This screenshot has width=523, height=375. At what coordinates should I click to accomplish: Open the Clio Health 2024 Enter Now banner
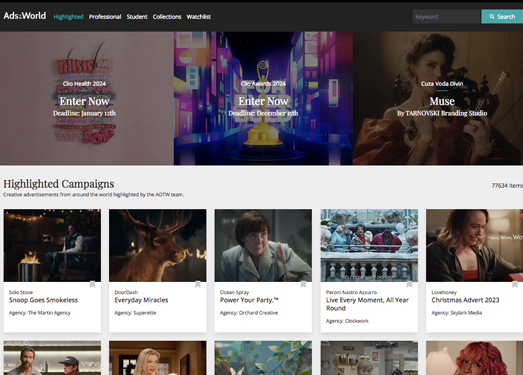(x=87, y=98)
